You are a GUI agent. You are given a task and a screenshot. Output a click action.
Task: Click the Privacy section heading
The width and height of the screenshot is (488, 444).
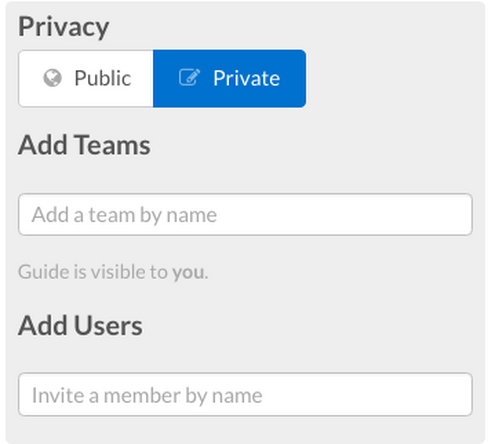pyautogui.click(x=64, y=27)
